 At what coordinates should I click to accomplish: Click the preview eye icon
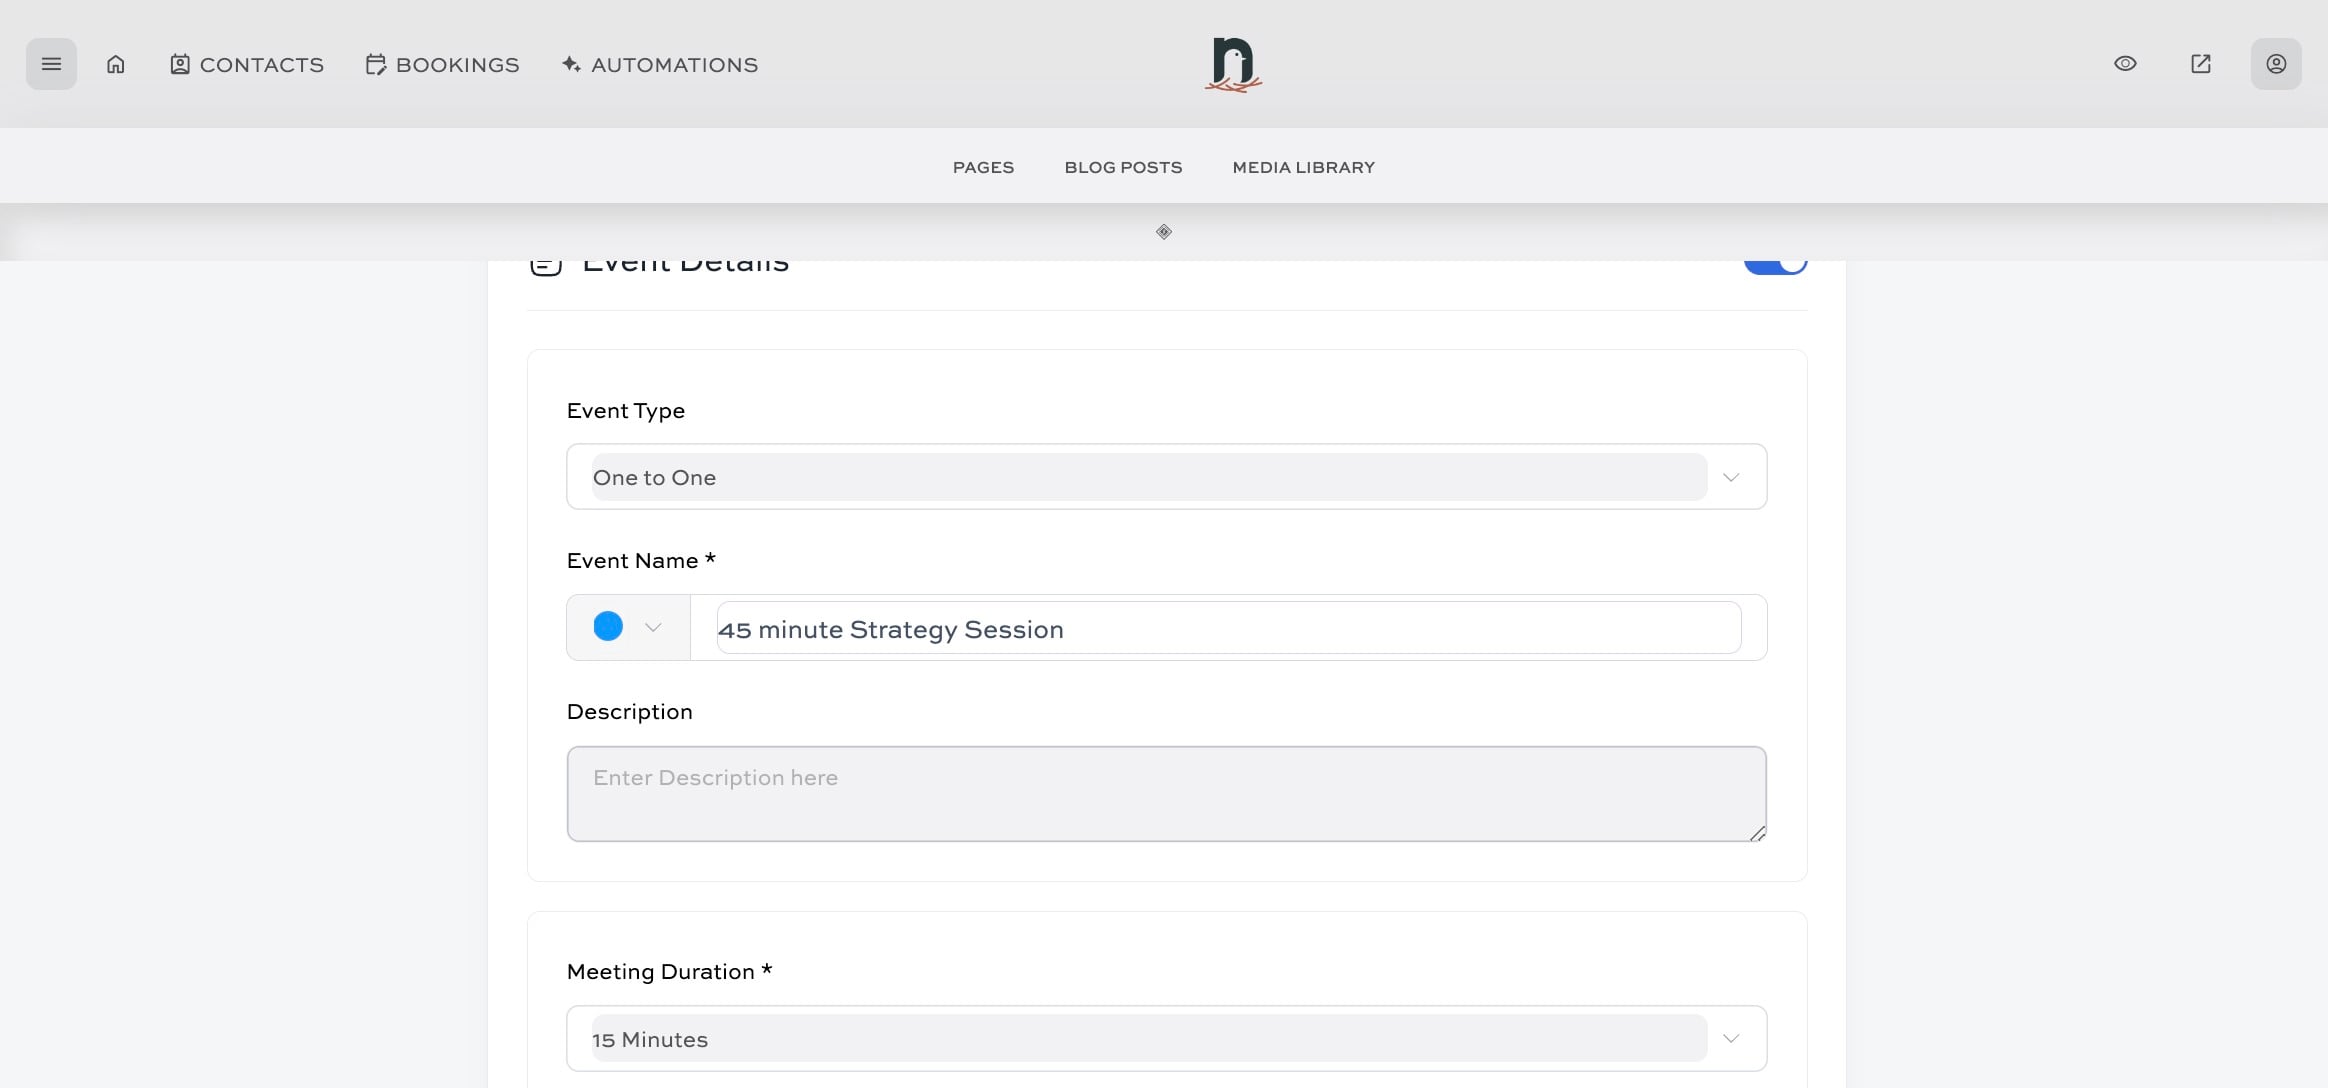coord(2125,64)
